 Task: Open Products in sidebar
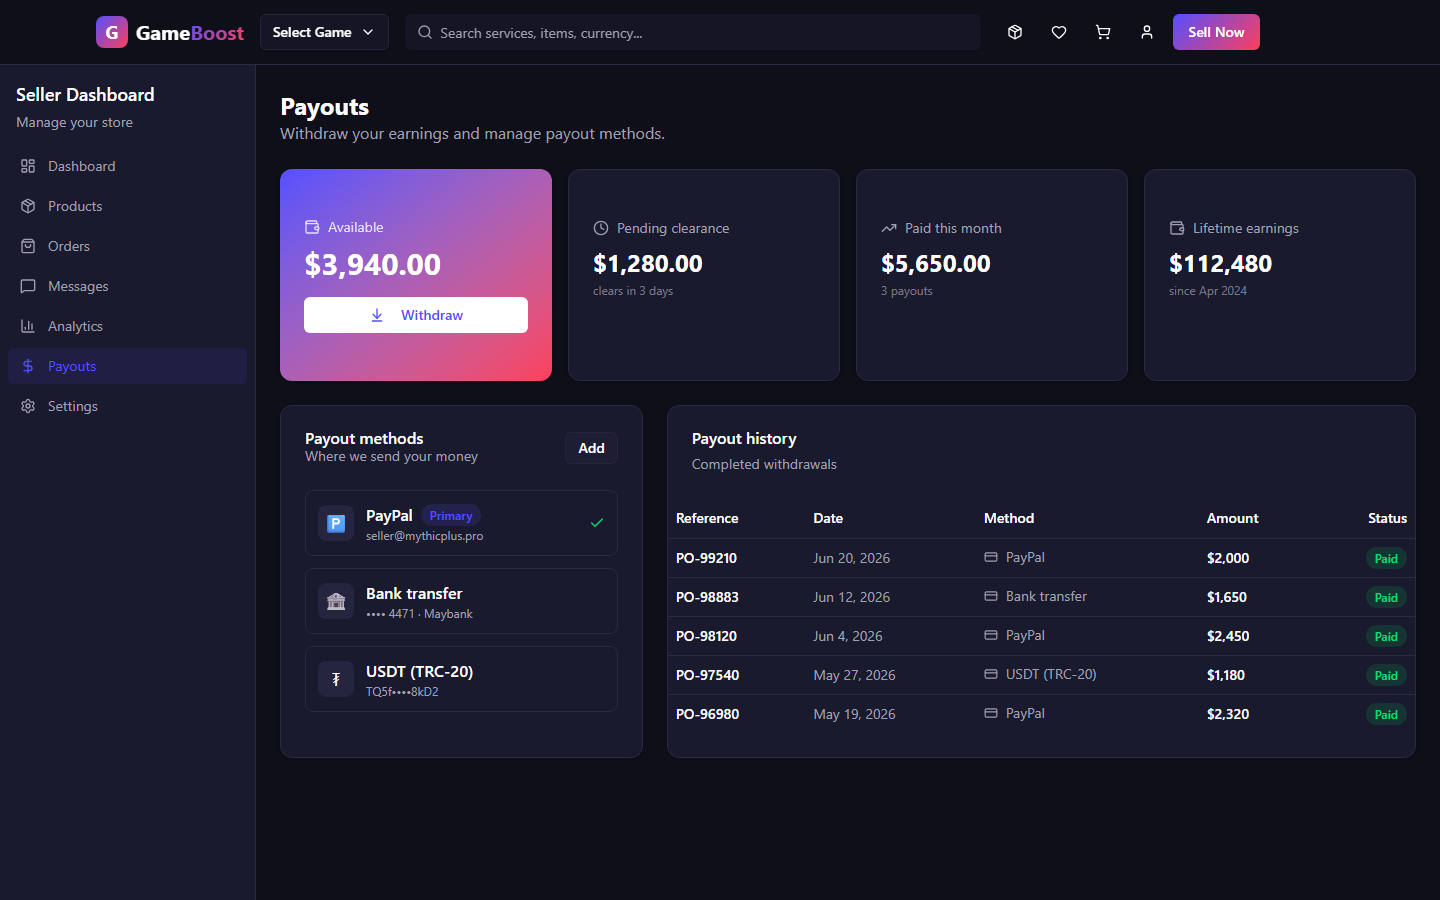pos(127,206)
